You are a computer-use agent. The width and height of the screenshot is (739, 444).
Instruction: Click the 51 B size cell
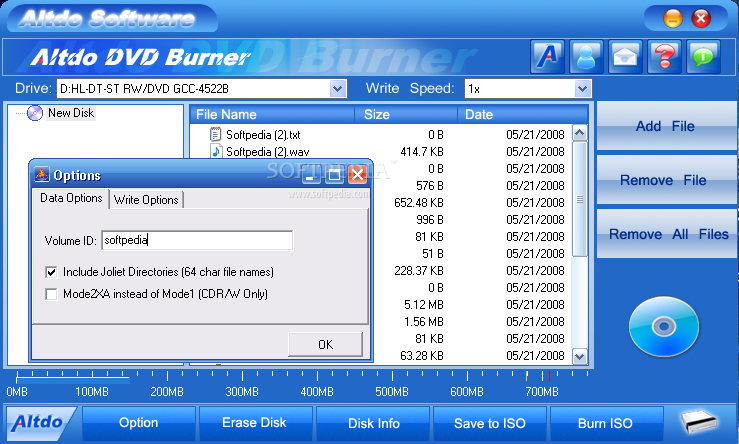click(433, 254)
